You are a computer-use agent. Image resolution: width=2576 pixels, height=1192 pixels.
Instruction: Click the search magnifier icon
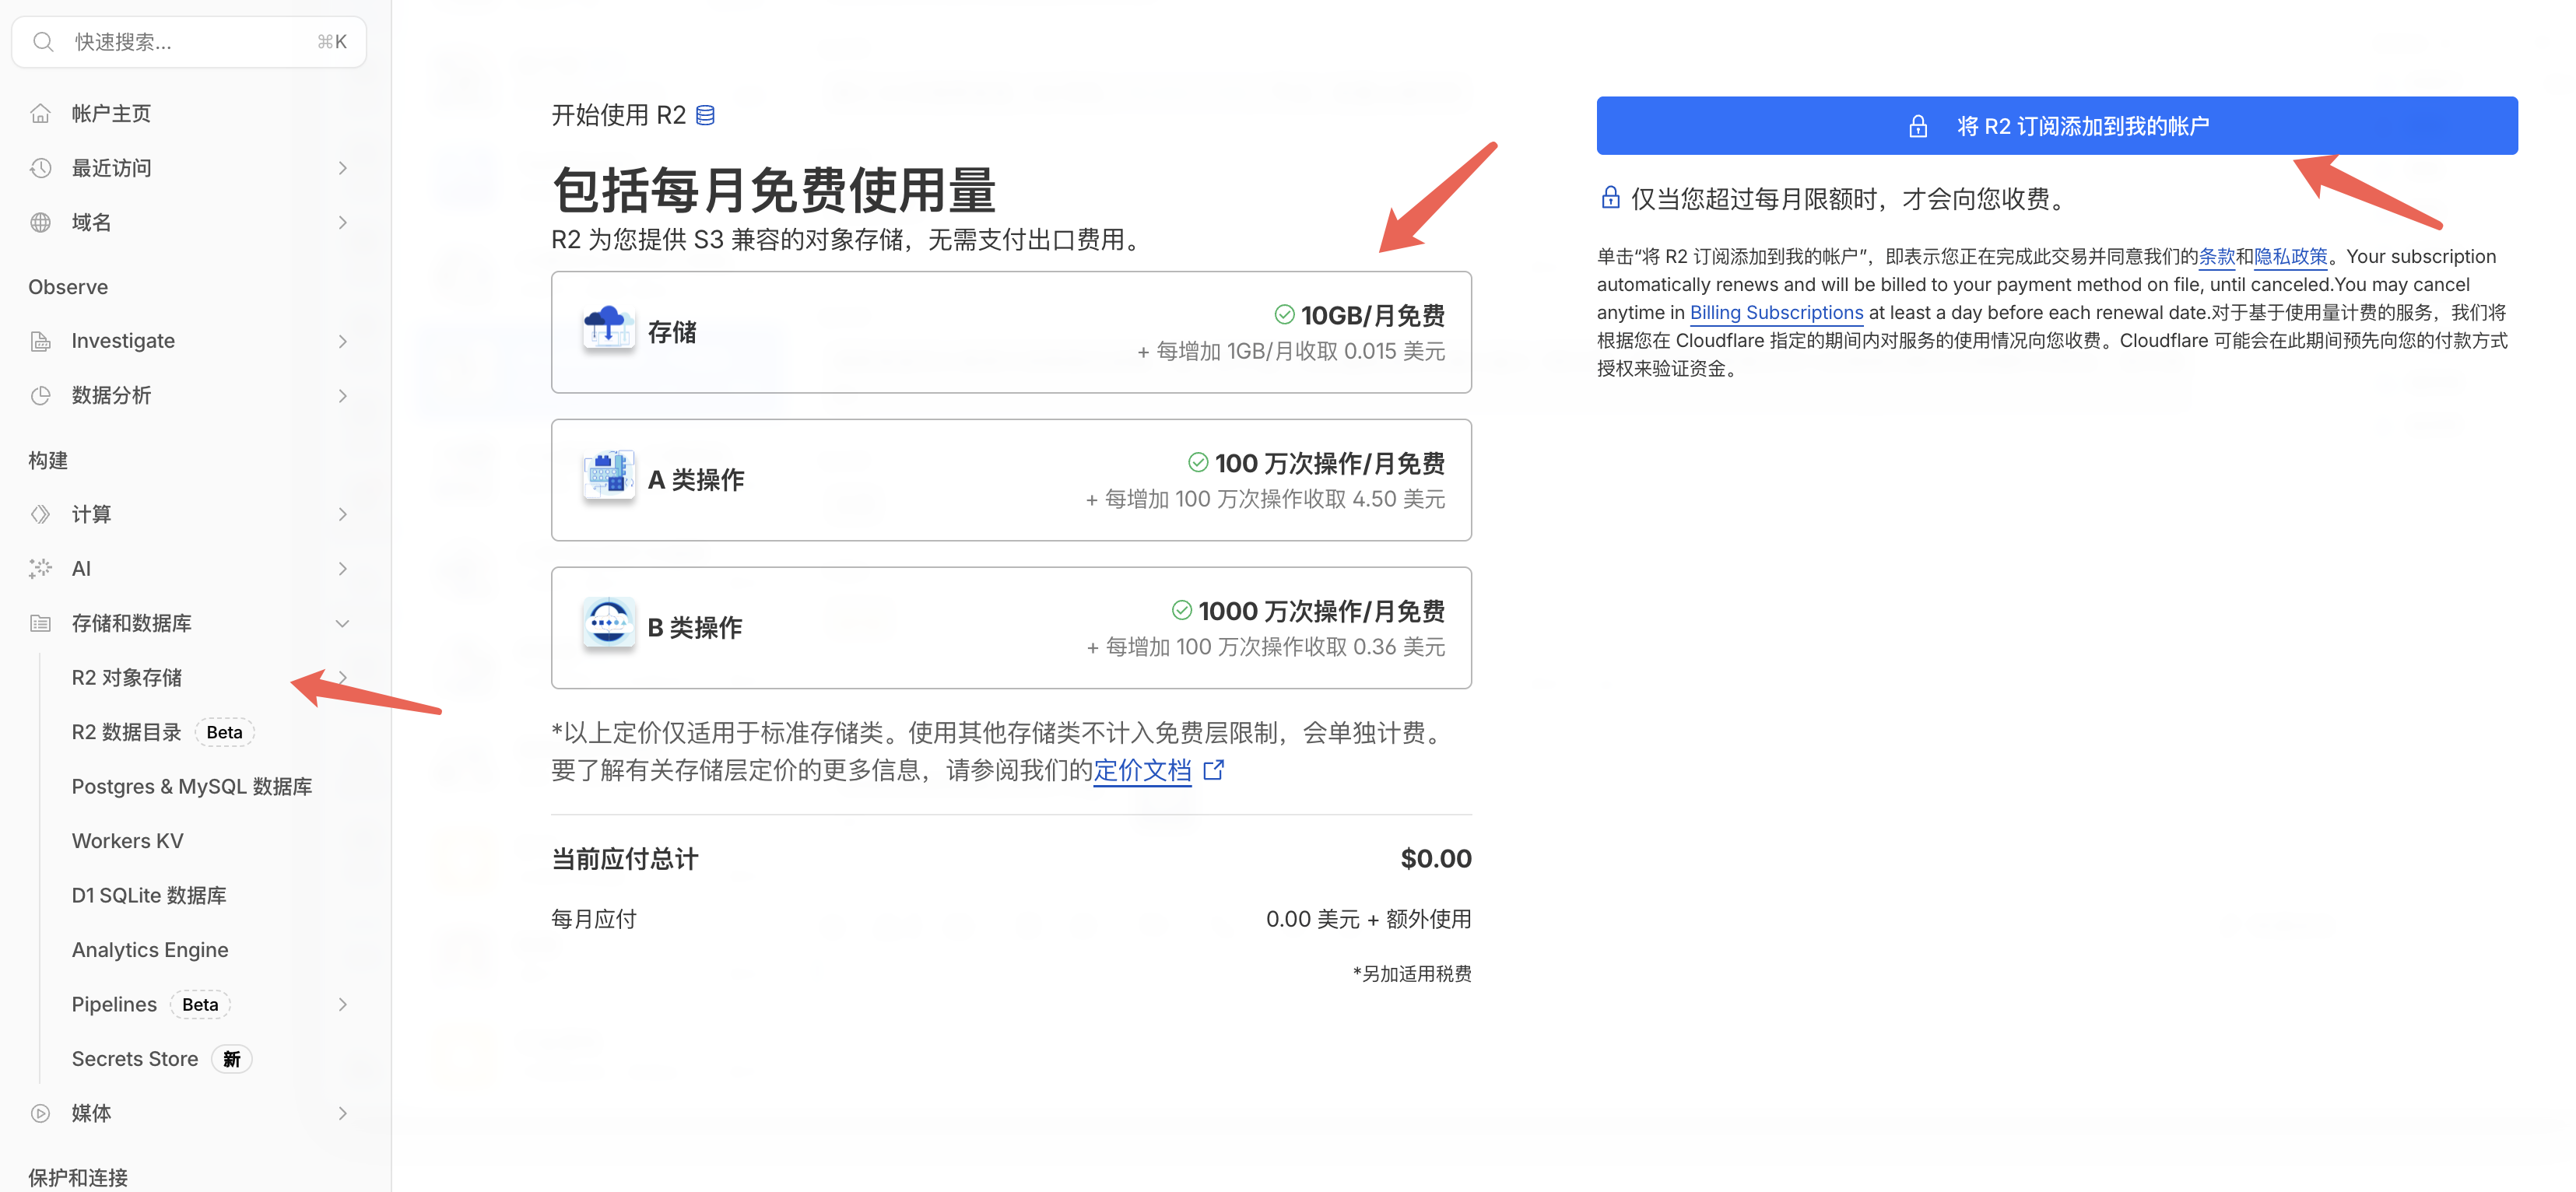(x=43, y=42)
